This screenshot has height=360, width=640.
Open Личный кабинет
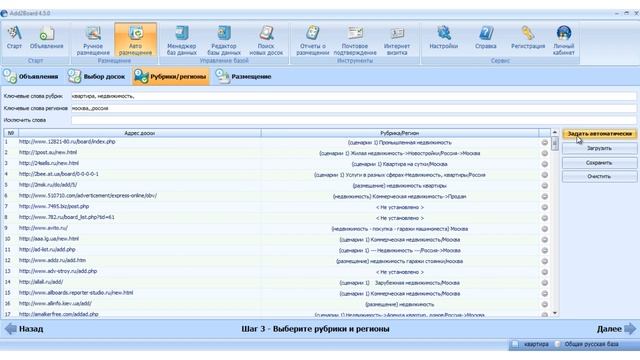[x=564, y=40]
